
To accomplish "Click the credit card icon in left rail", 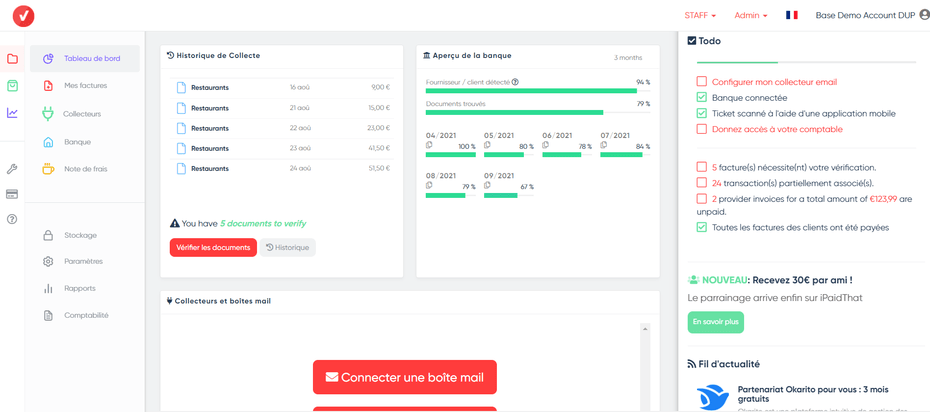I will click(12, 194).
